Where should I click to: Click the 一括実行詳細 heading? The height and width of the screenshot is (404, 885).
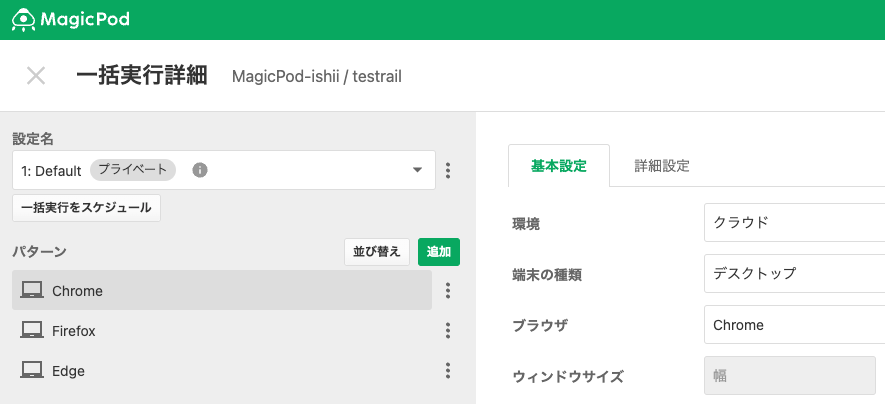142,76
